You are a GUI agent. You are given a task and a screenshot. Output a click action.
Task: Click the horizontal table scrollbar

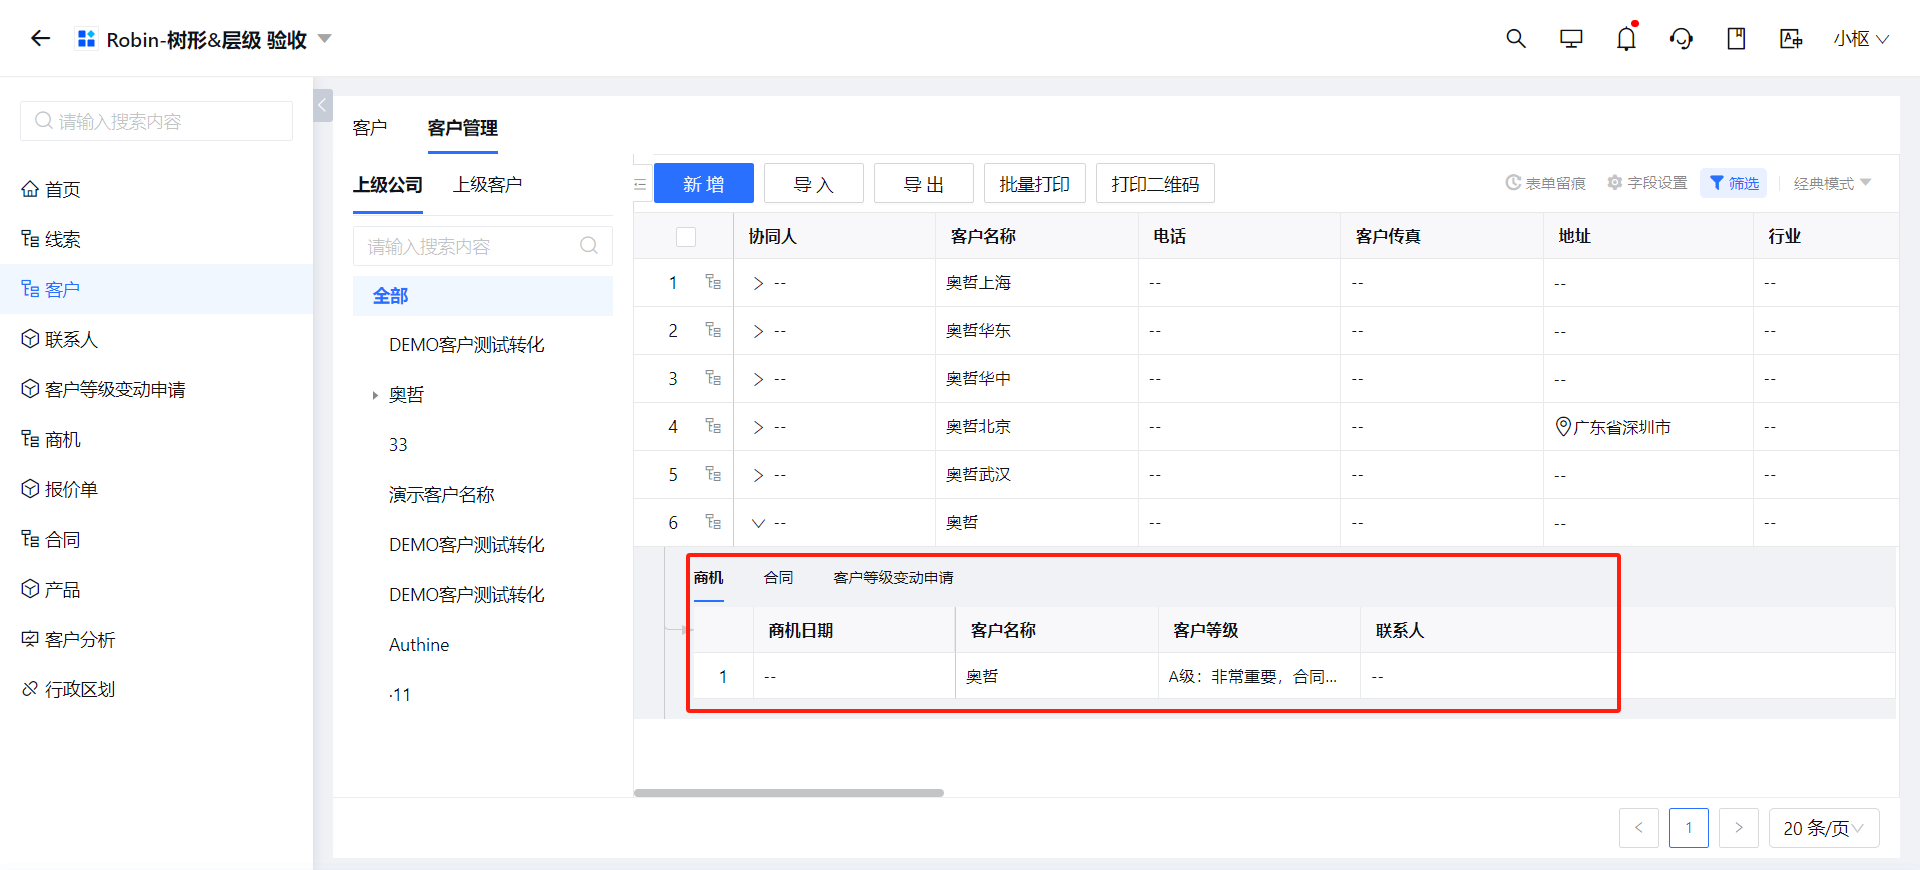point(789,793)
